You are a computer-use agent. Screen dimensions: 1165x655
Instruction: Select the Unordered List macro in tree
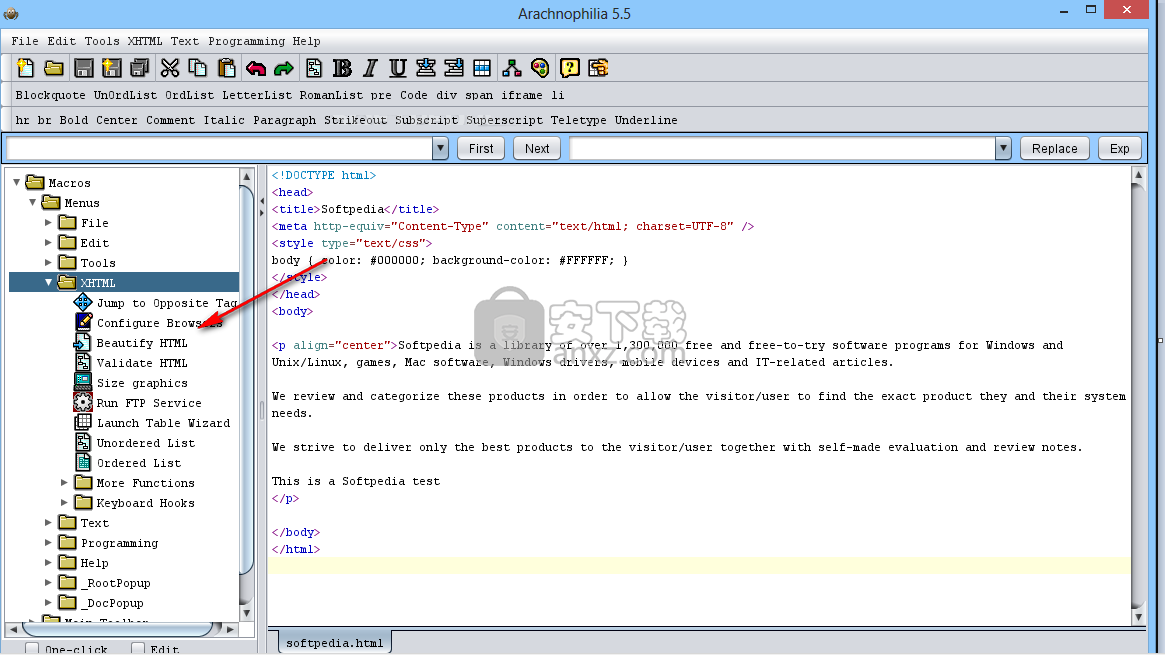coord(146,443)
